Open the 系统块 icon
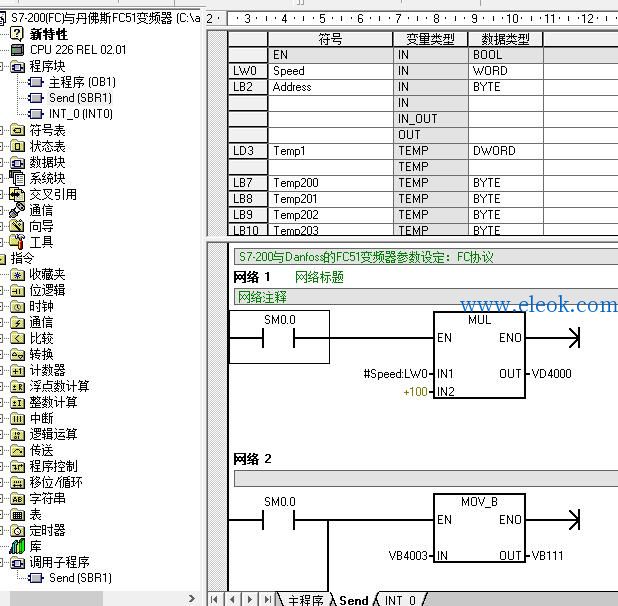Screen dimensions: 618x606 17,178
